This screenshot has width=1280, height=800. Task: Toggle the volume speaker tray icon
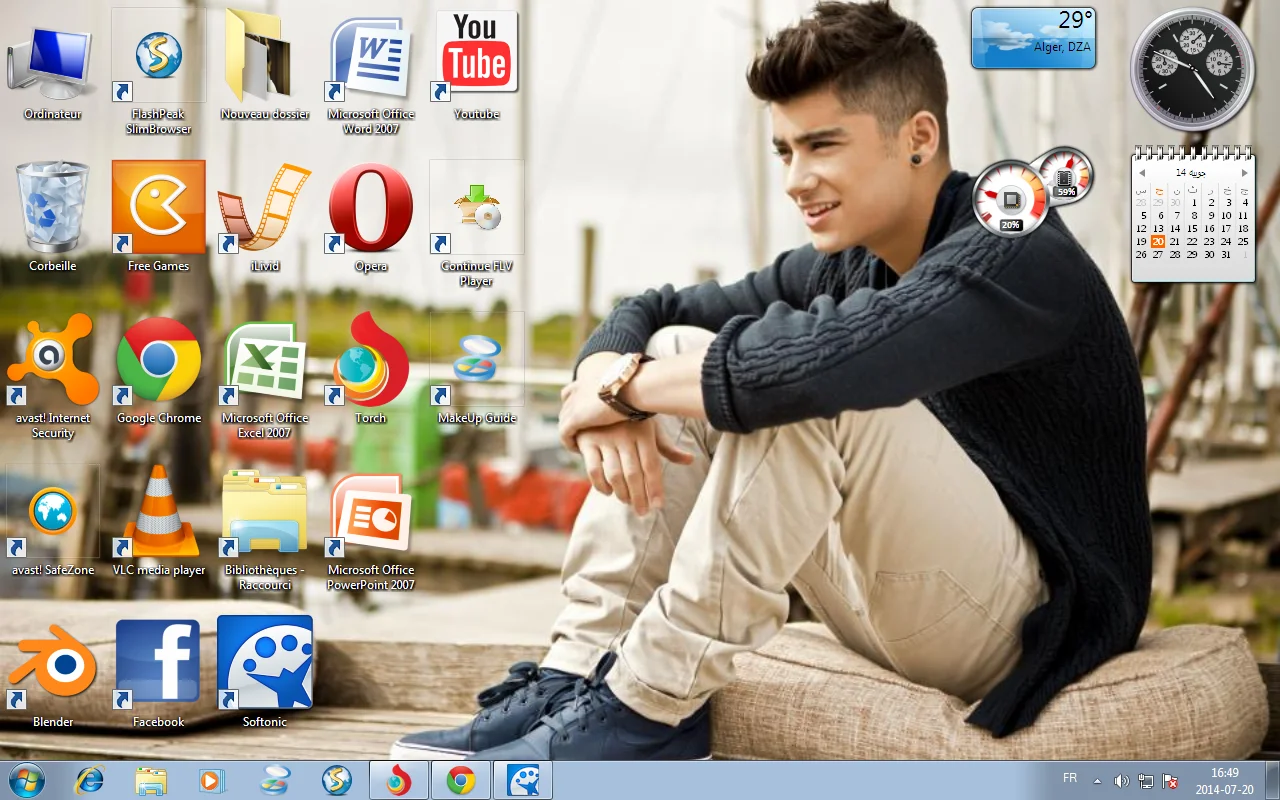tap(1121, 780)
